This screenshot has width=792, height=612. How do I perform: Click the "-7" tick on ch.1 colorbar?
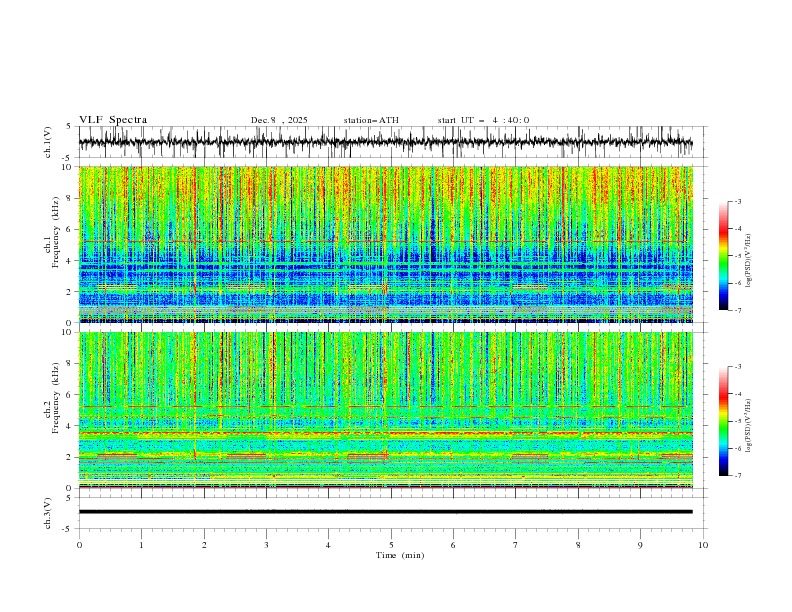738,311
